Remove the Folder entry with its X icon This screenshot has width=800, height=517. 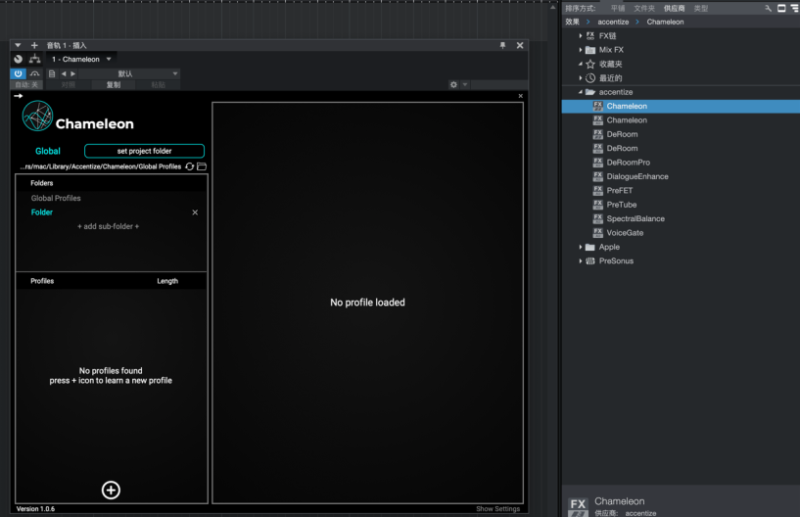(195, 212)
